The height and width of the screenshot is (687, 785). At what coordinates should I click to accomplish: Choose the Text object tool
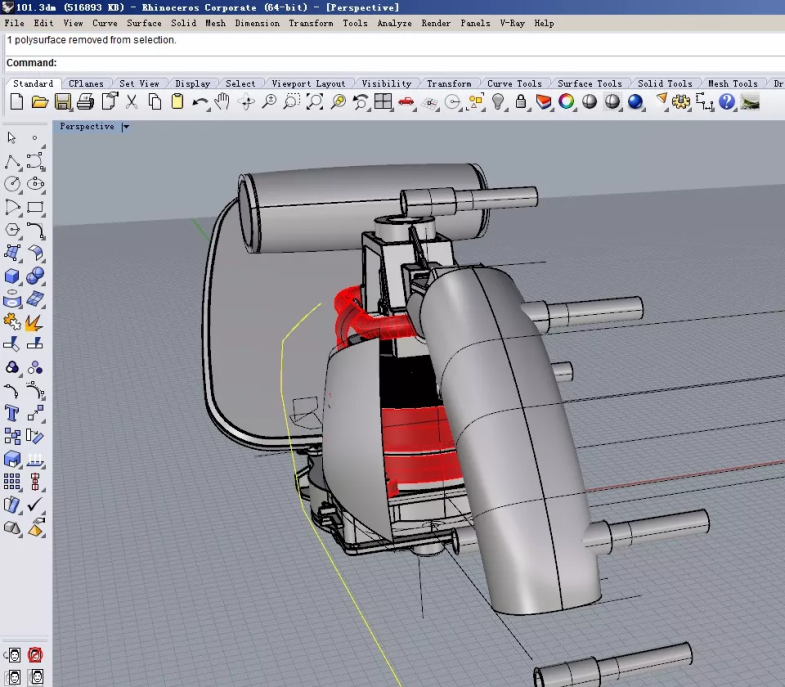(12, 413)
